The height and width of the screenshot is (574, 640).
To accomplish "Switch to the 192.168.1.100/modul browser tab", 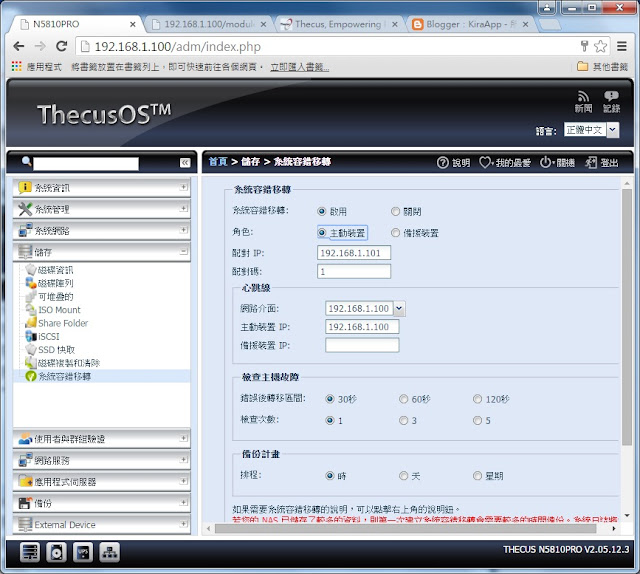I will [208, 24].
